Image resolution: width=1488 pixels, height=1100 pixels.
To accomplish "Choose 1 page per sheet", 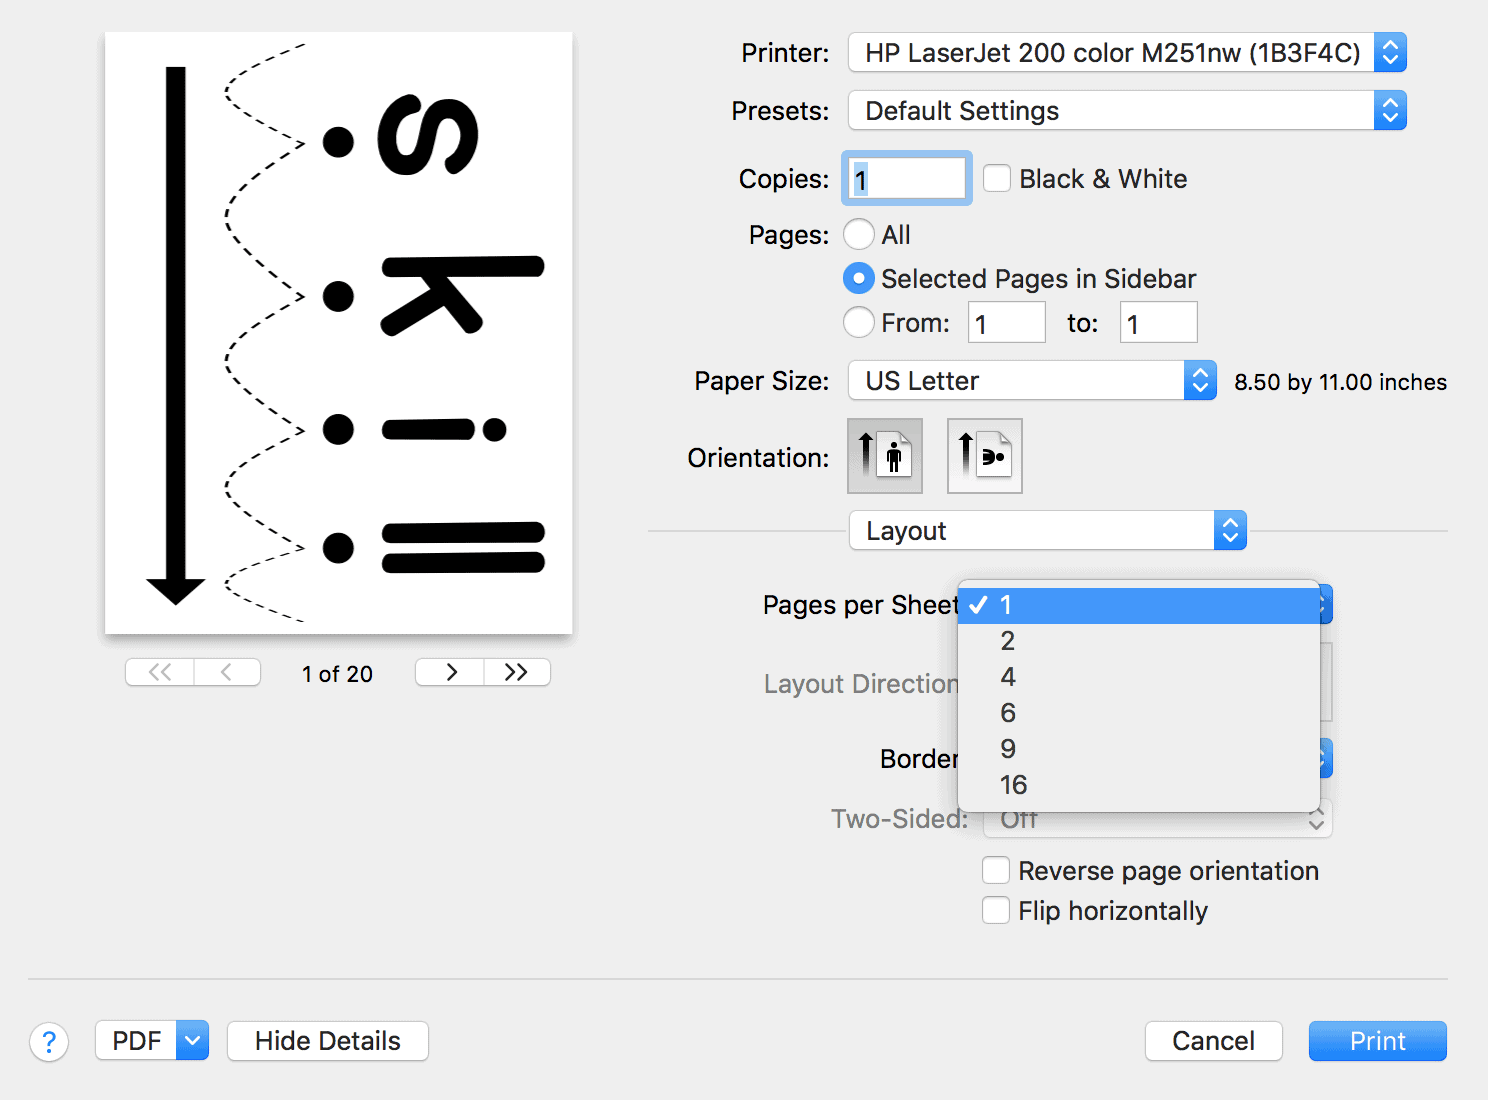I will (1139, 605).
